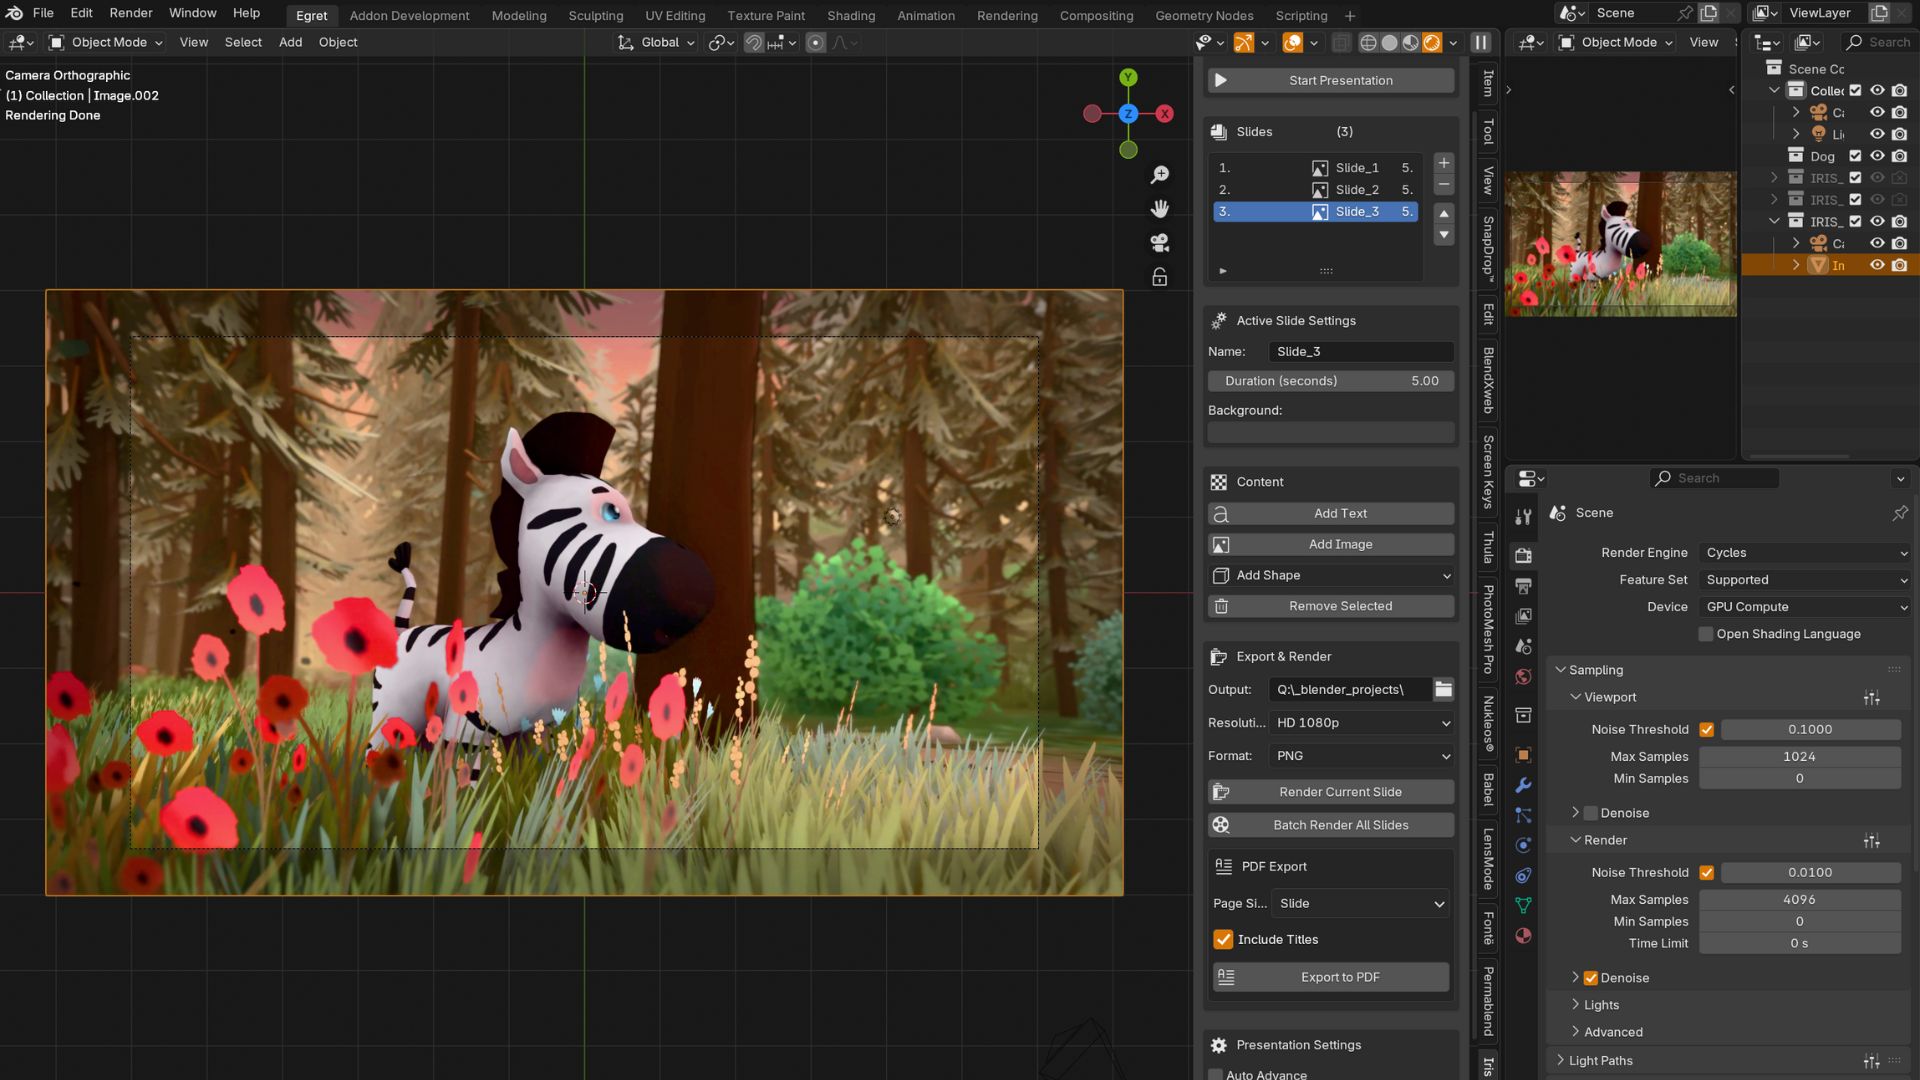The height and width of the screenshot is (1080, 1920).
Task: Switch to the Geometry Nodes workspace tab
Action: click(1204, 15)
